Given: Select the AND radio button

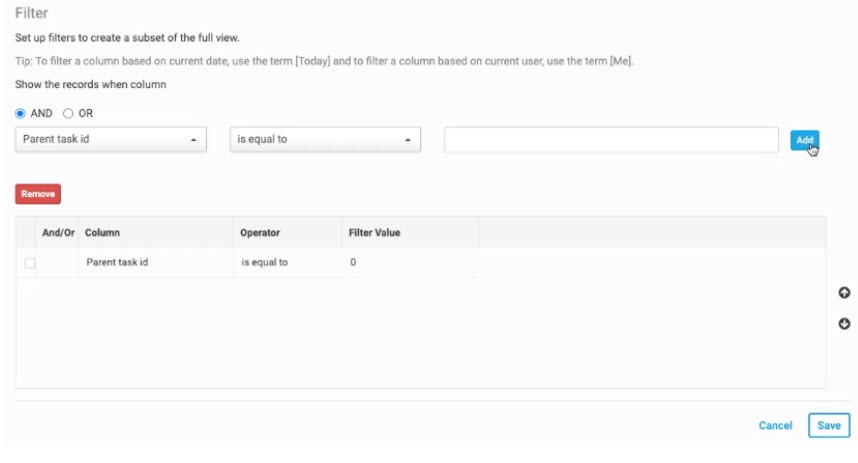Looking at the screenshot, I should tap(20, 113).
